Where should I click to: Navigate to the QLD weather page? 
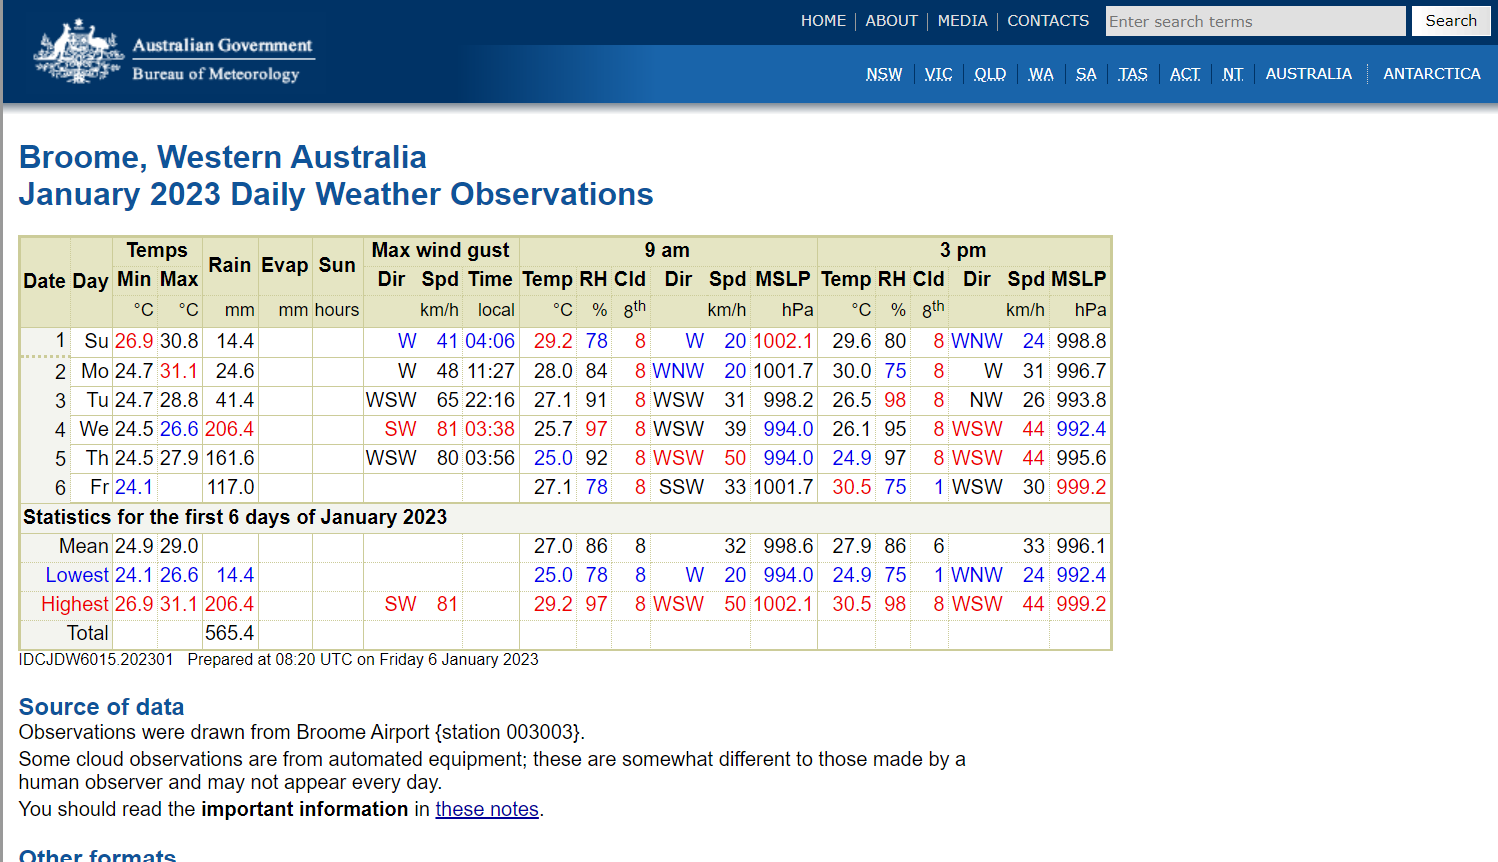(989, 74)
